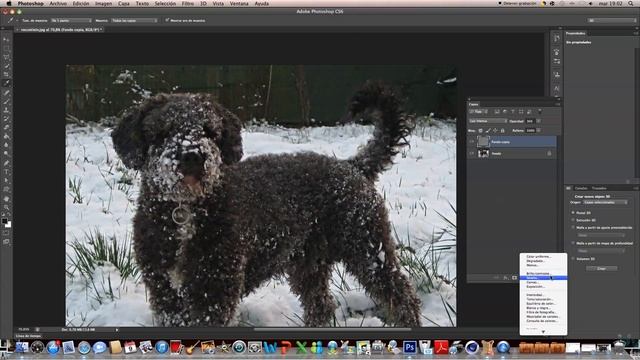The width and height of the screenshot is (640, 360).
Task: Switch to the Trazados tab
Action: point(599,188)
